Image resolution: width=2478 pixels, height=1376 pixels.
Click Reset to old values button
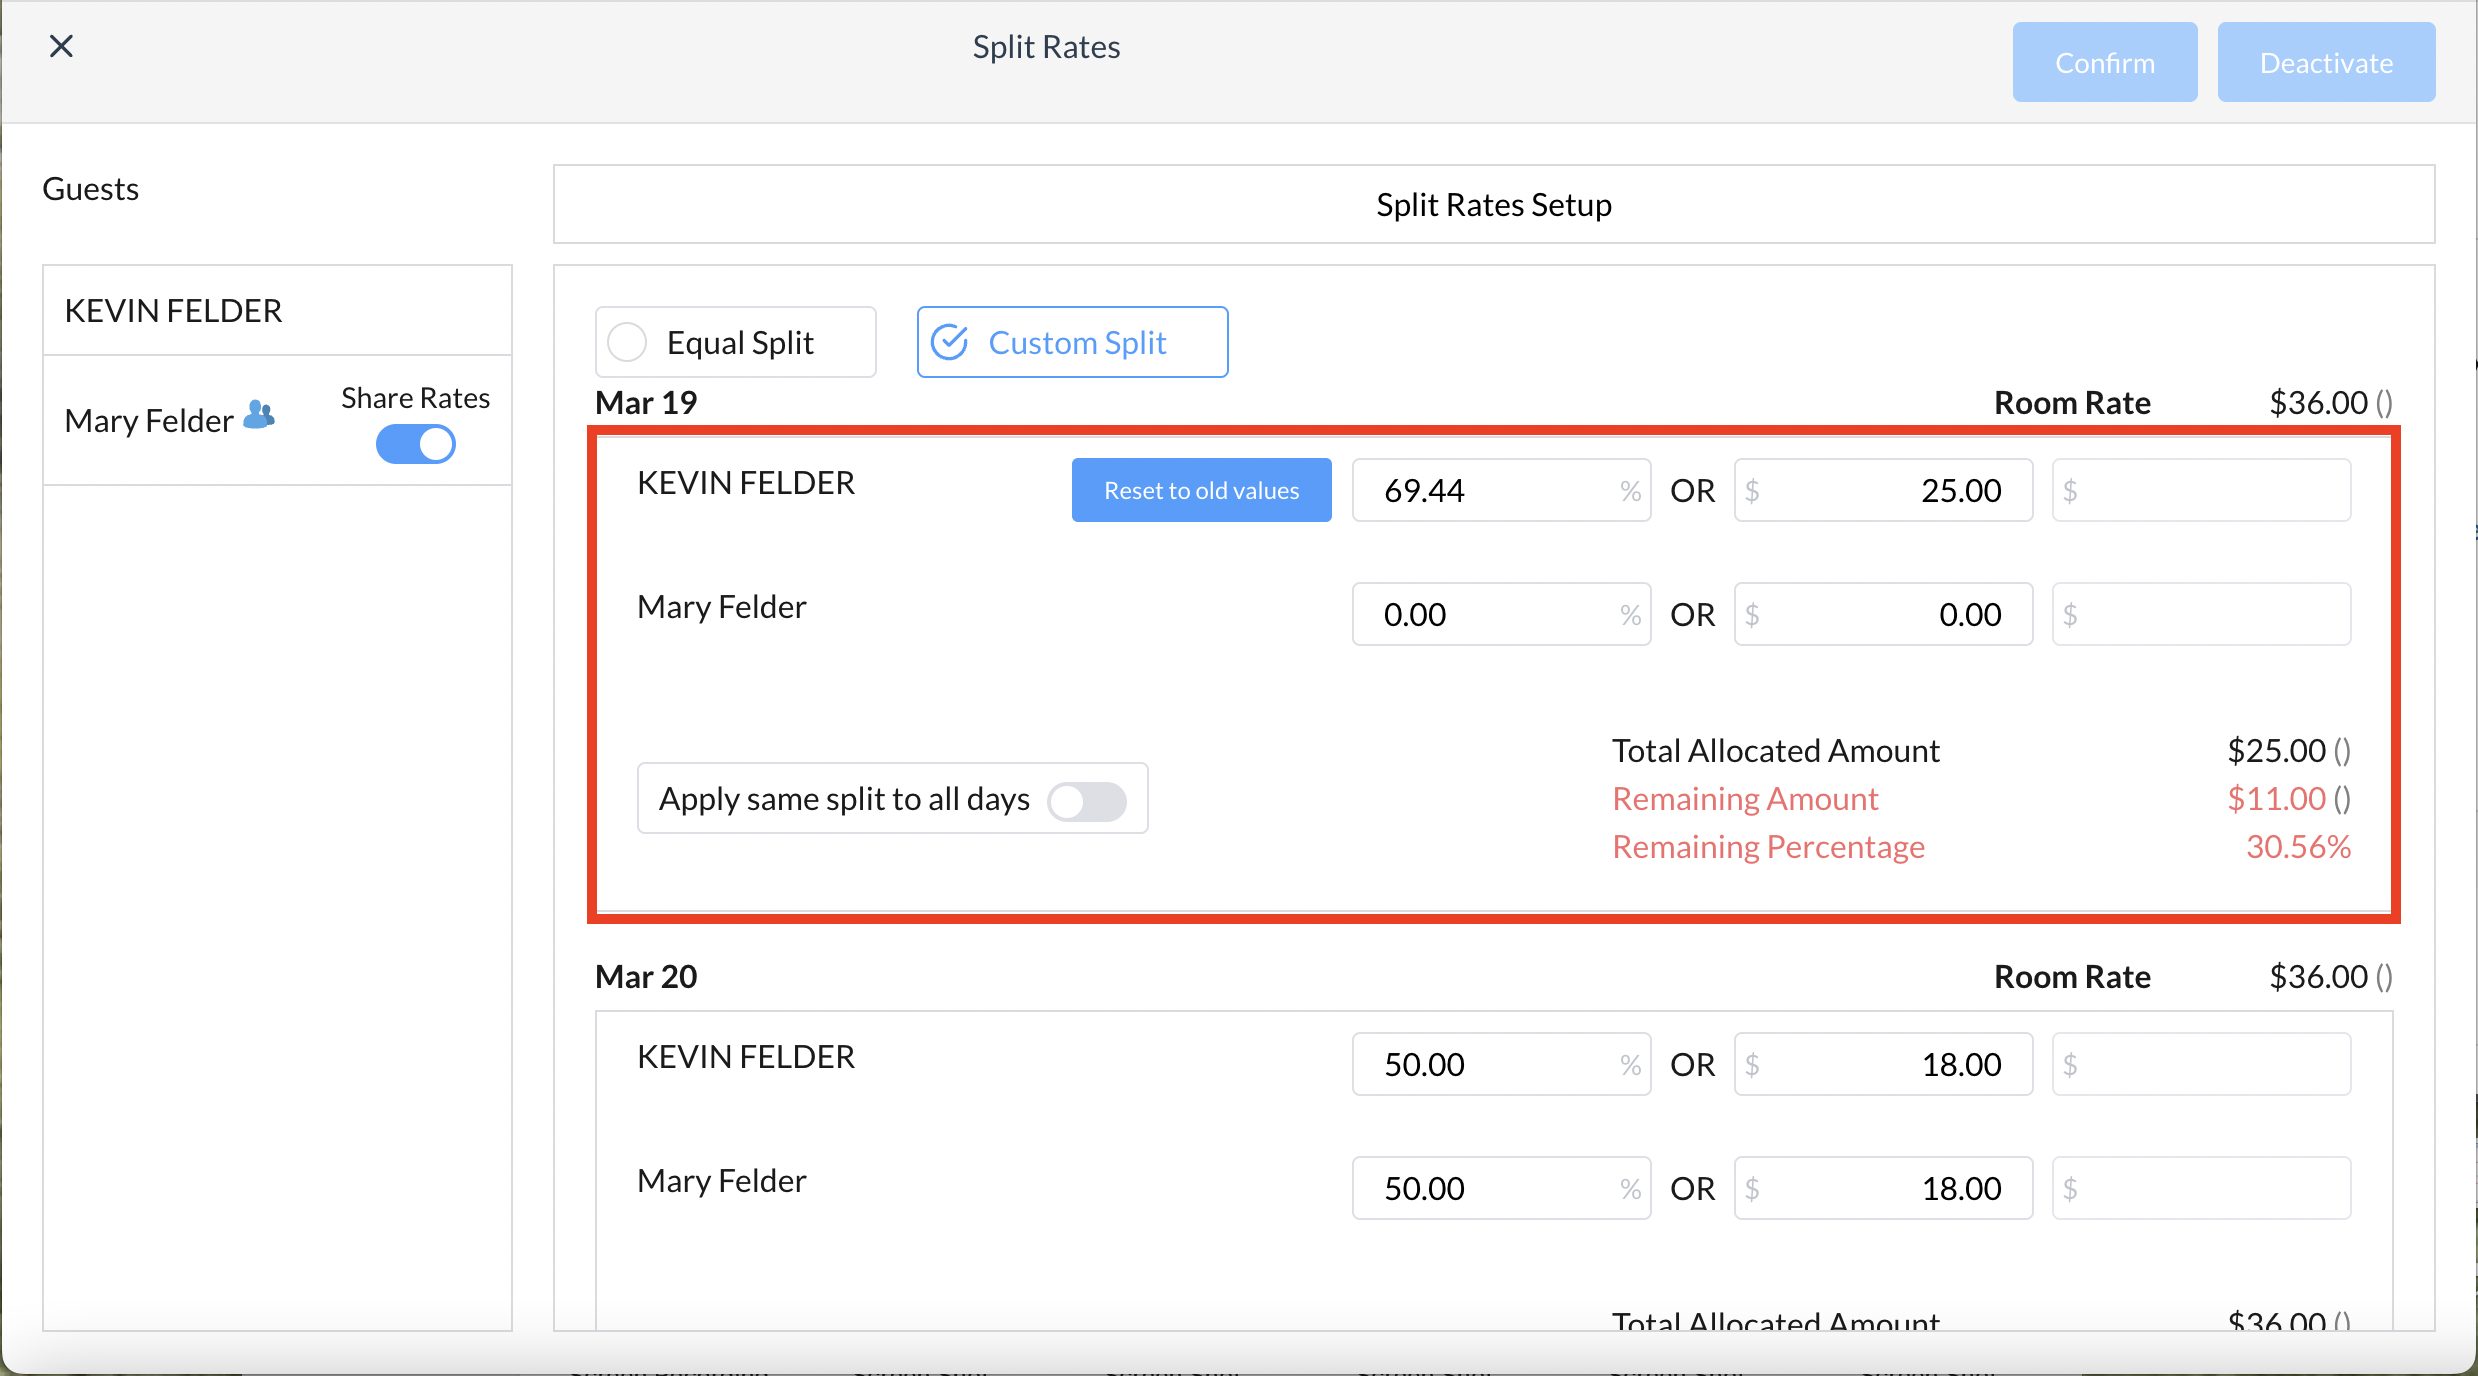[x=1201, y=490]
